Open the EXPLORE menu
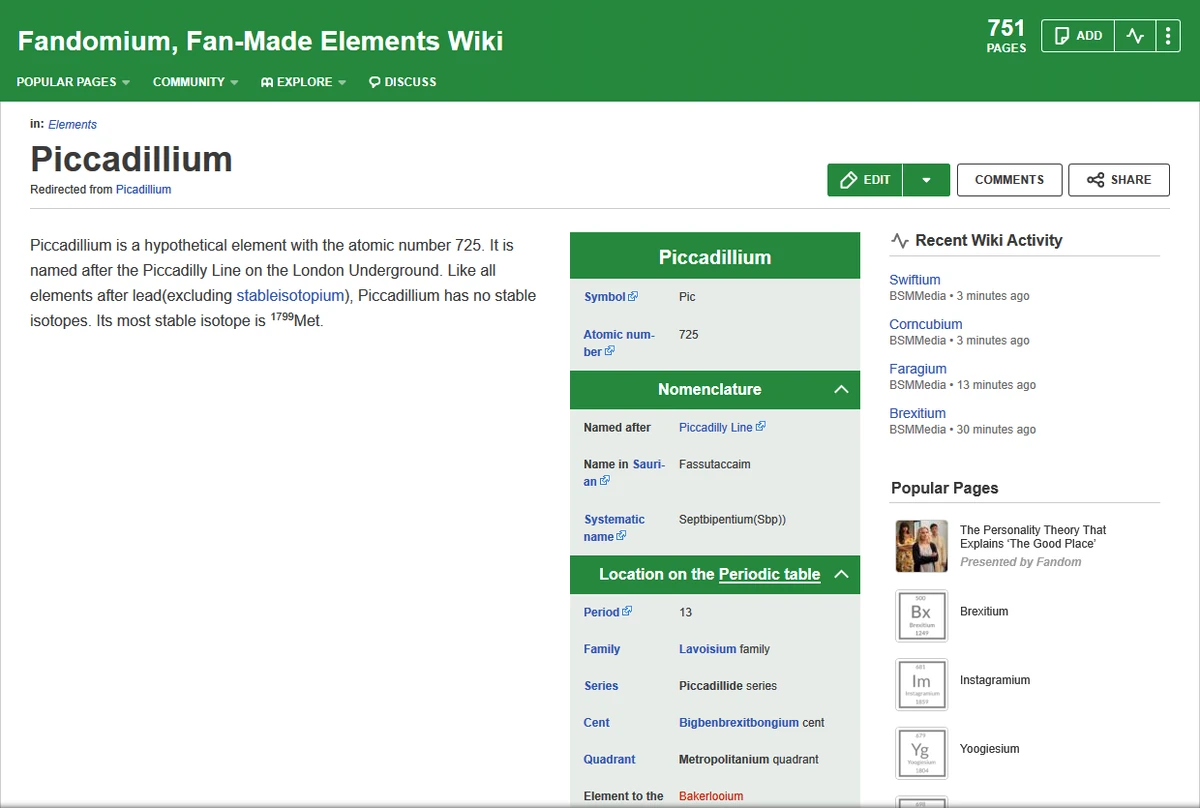 pyautogui.click(x=303, y=82)
